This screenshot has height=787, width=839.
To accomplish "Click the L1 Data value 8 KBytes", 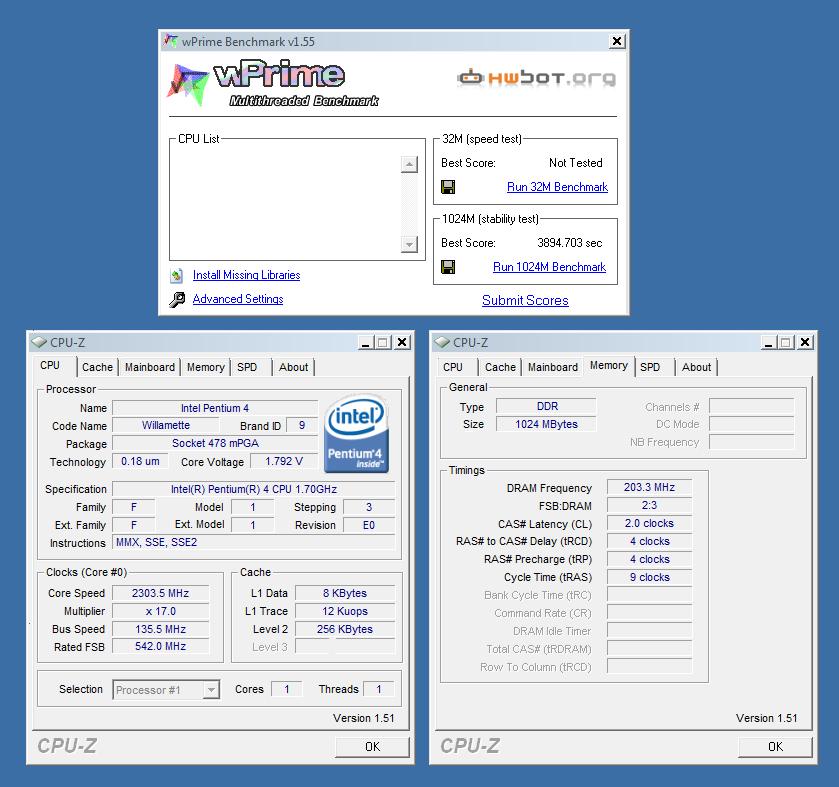I will 345,593.
